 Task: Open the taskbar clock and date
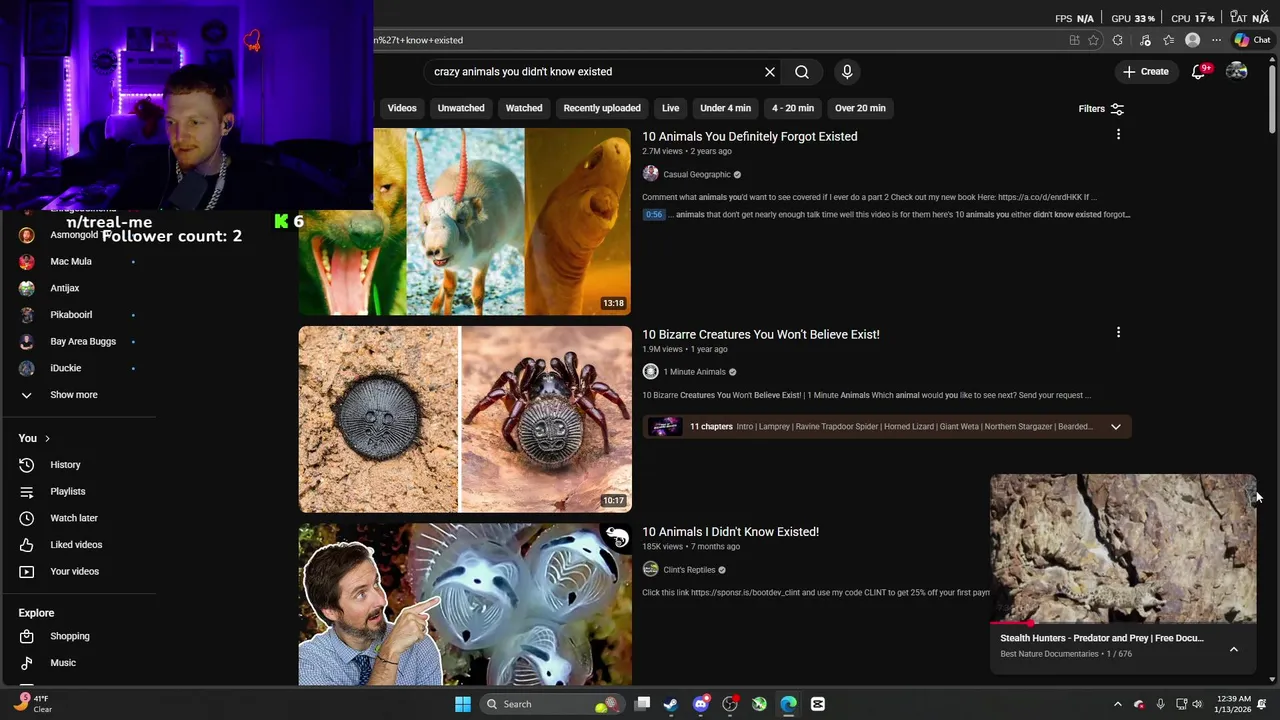(x=1234, y=704)
